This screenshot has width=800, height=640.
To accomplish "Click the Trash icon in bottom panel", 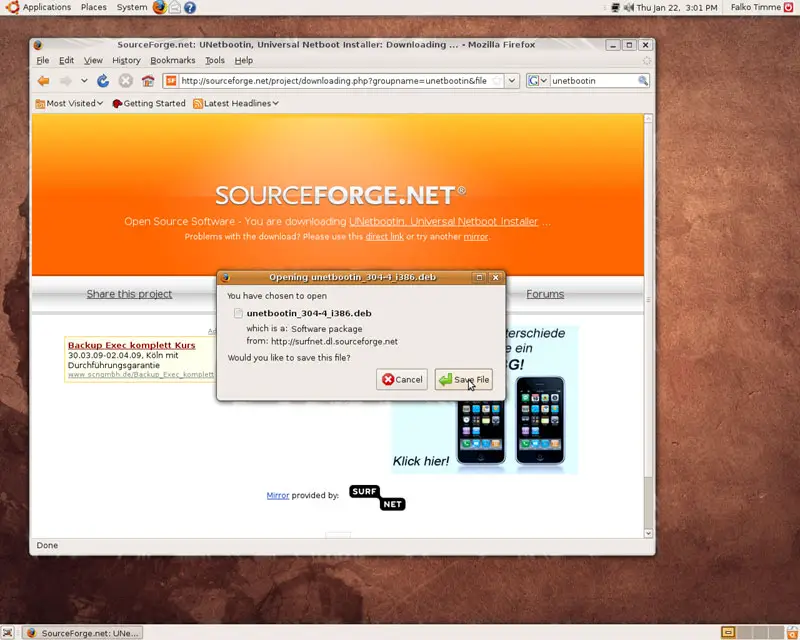I will coord(791,633).
